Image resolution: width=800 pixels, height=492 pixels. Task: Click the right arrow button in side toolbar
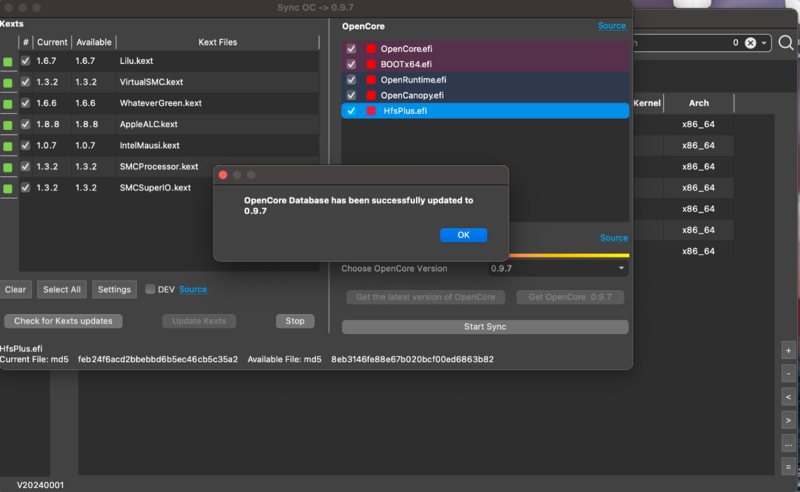(788, 421)
